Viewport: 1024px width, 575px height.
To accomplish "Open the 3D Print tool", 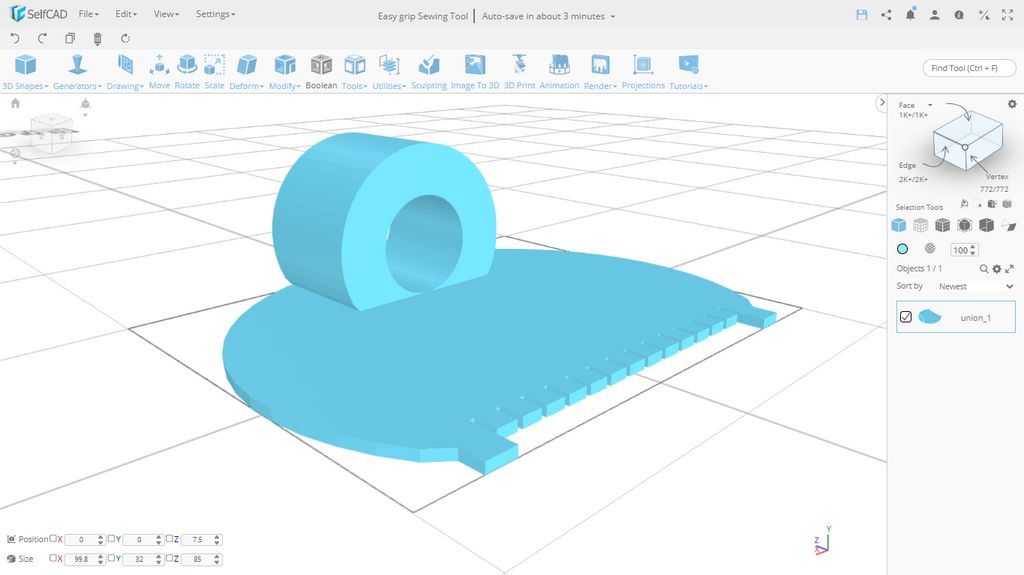I will coord(519,73).
